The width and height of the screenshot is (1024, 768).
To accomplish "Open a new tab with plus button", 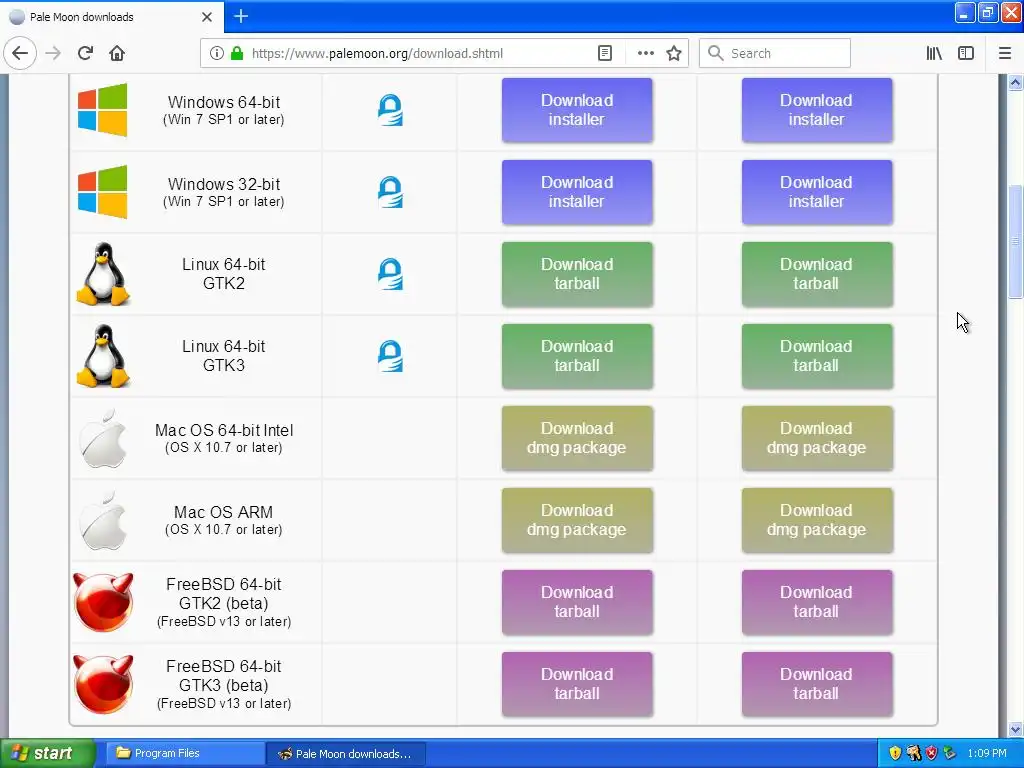I will 240,16.
